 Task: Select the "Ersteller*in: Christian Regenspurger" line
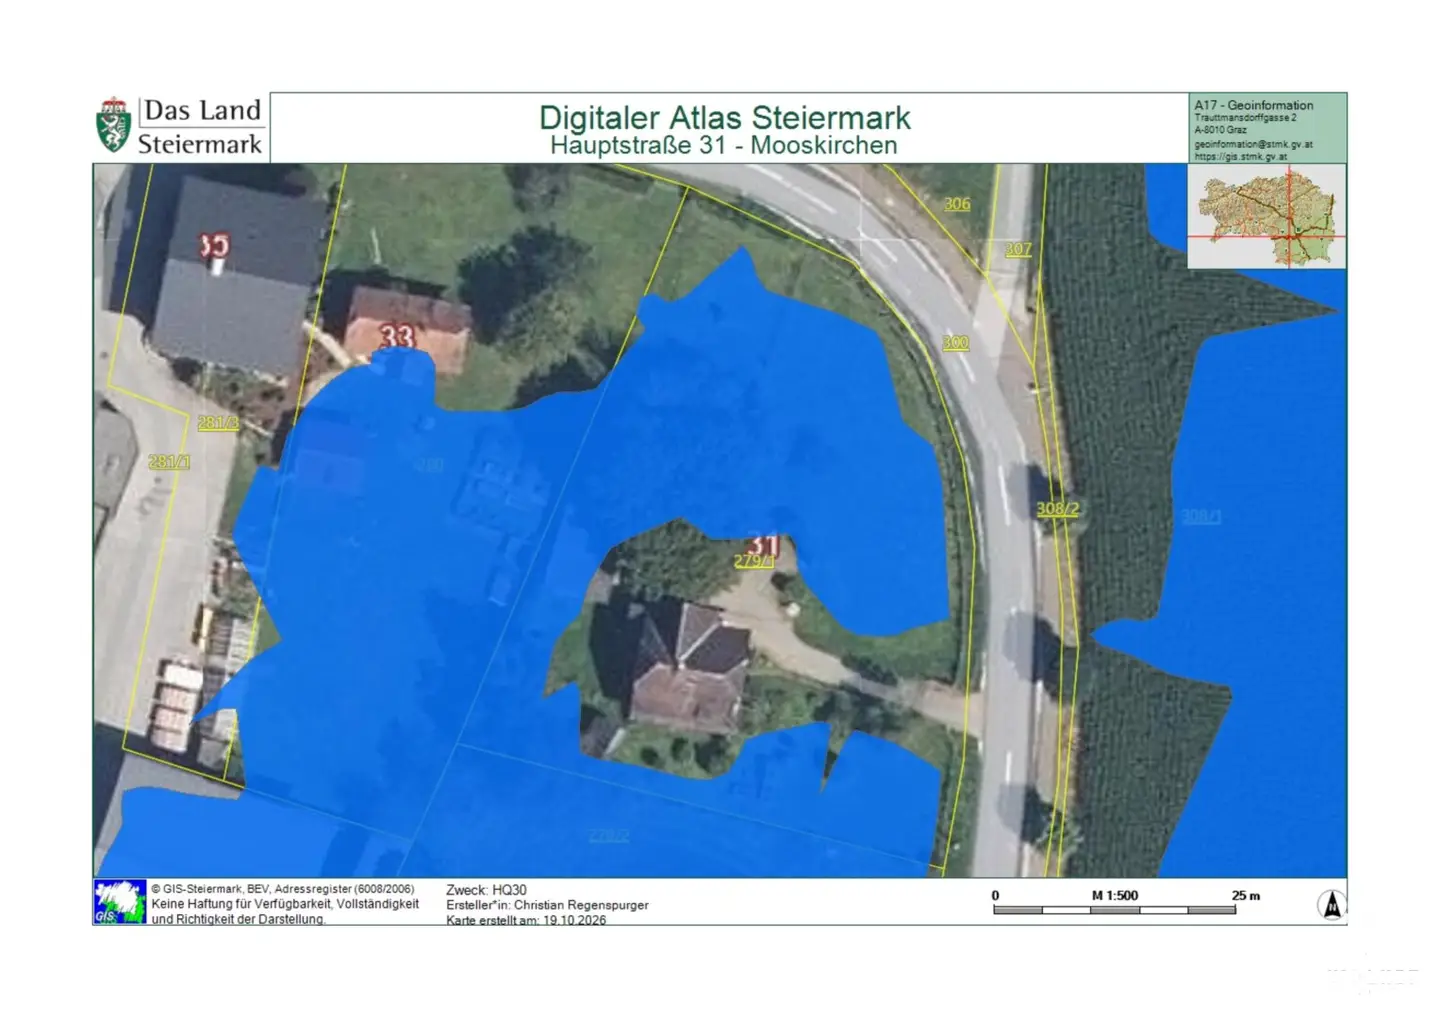coord(547,905)
